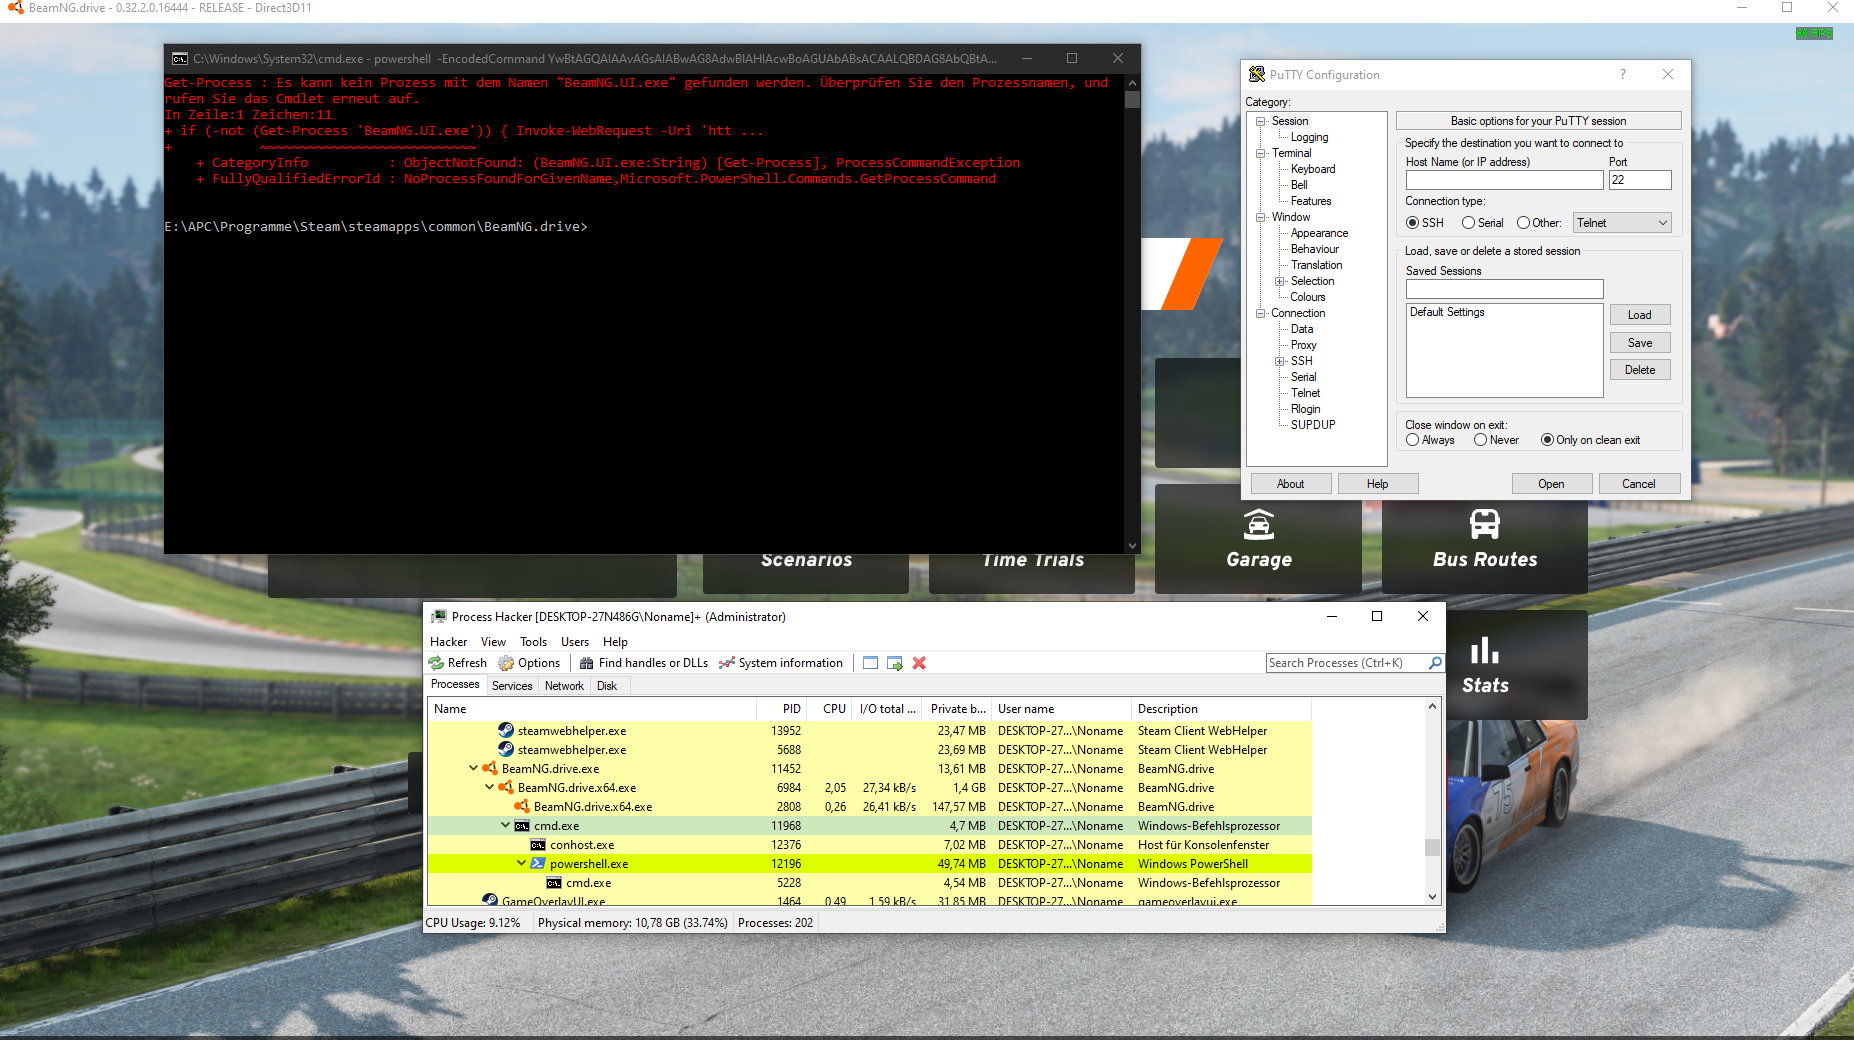Click the conhost.exe process icon
Image resolution: width=1854 pixels, height=1040 pixels.
538,845
